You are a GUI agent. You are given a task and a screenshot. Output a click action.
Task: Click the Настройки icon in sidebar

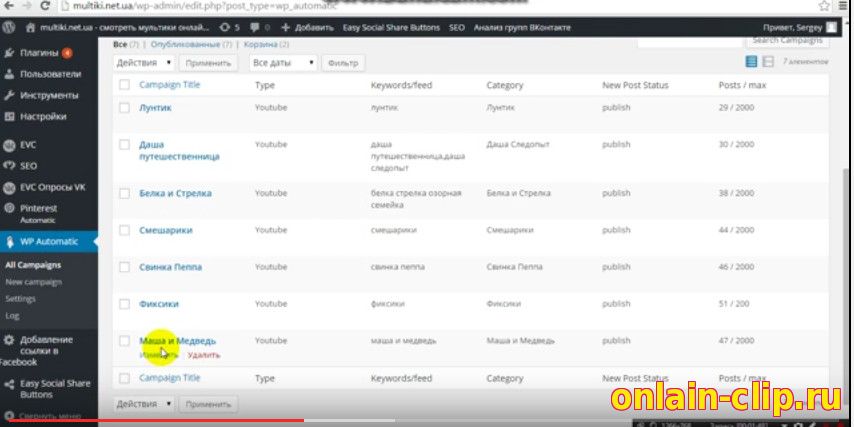click(9, 117)
